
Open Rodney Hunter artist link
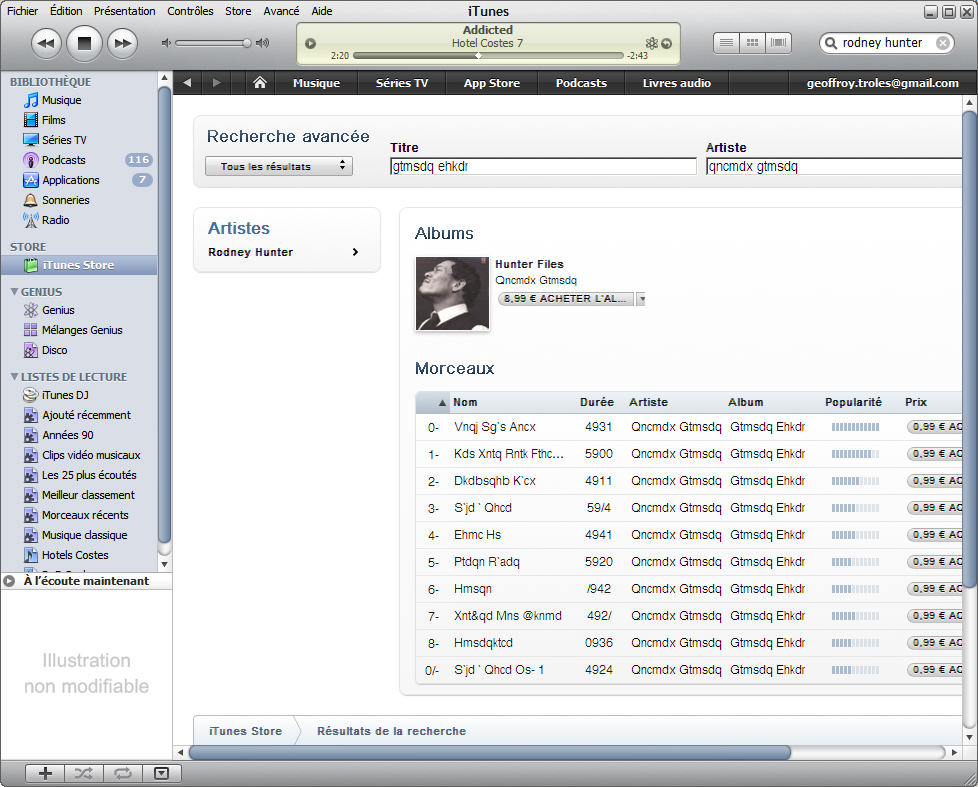tap(284, 252)
